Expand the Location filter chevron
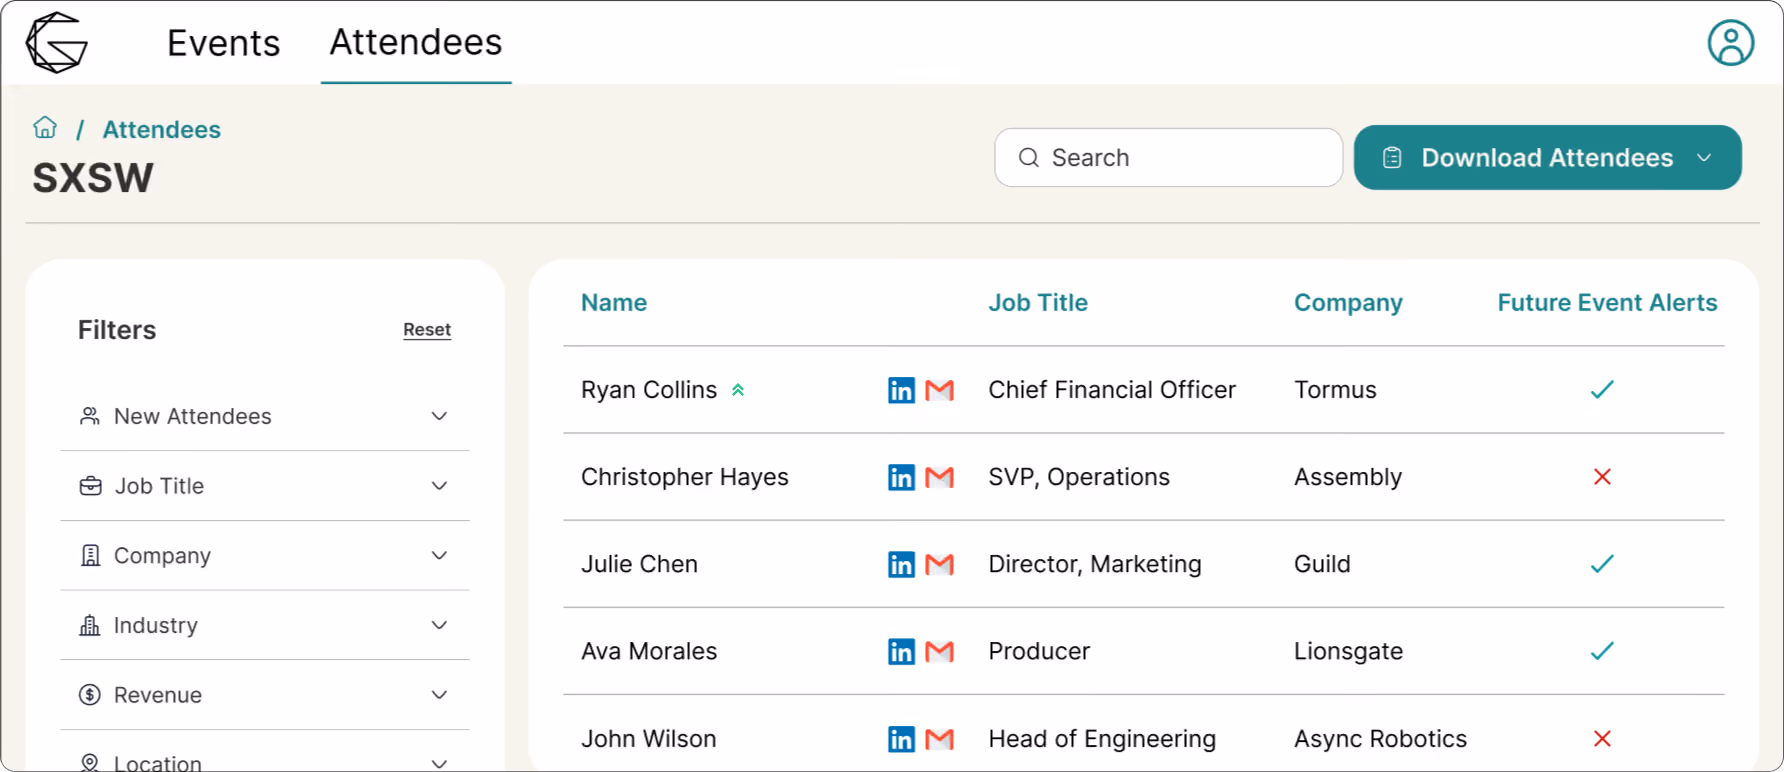Image resolution: width=1784 pixels, height=772 pixels. tap(439, 764)
